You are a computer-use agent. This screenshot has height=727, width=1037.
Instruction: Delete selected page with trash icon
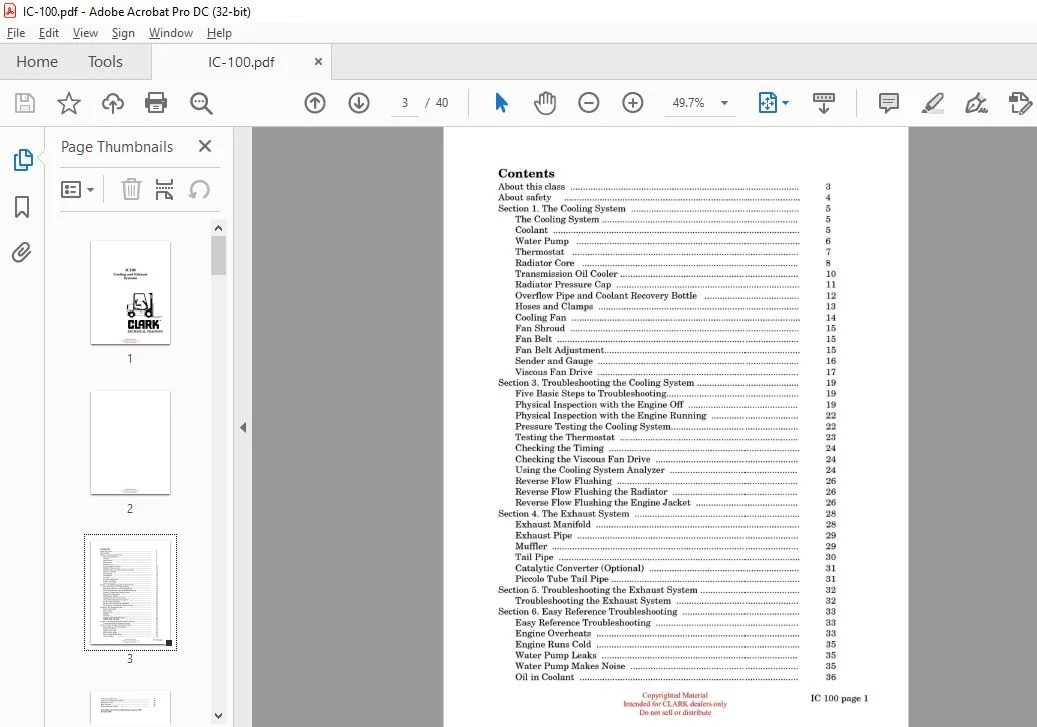point(131,190)
